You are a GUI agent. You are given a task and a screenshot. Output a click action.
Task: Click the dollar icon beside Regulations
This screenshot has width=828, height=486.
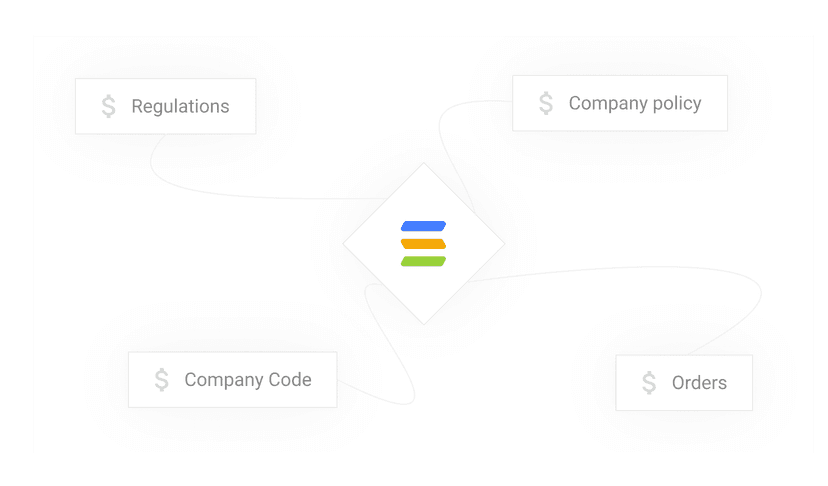click(109, 106)
